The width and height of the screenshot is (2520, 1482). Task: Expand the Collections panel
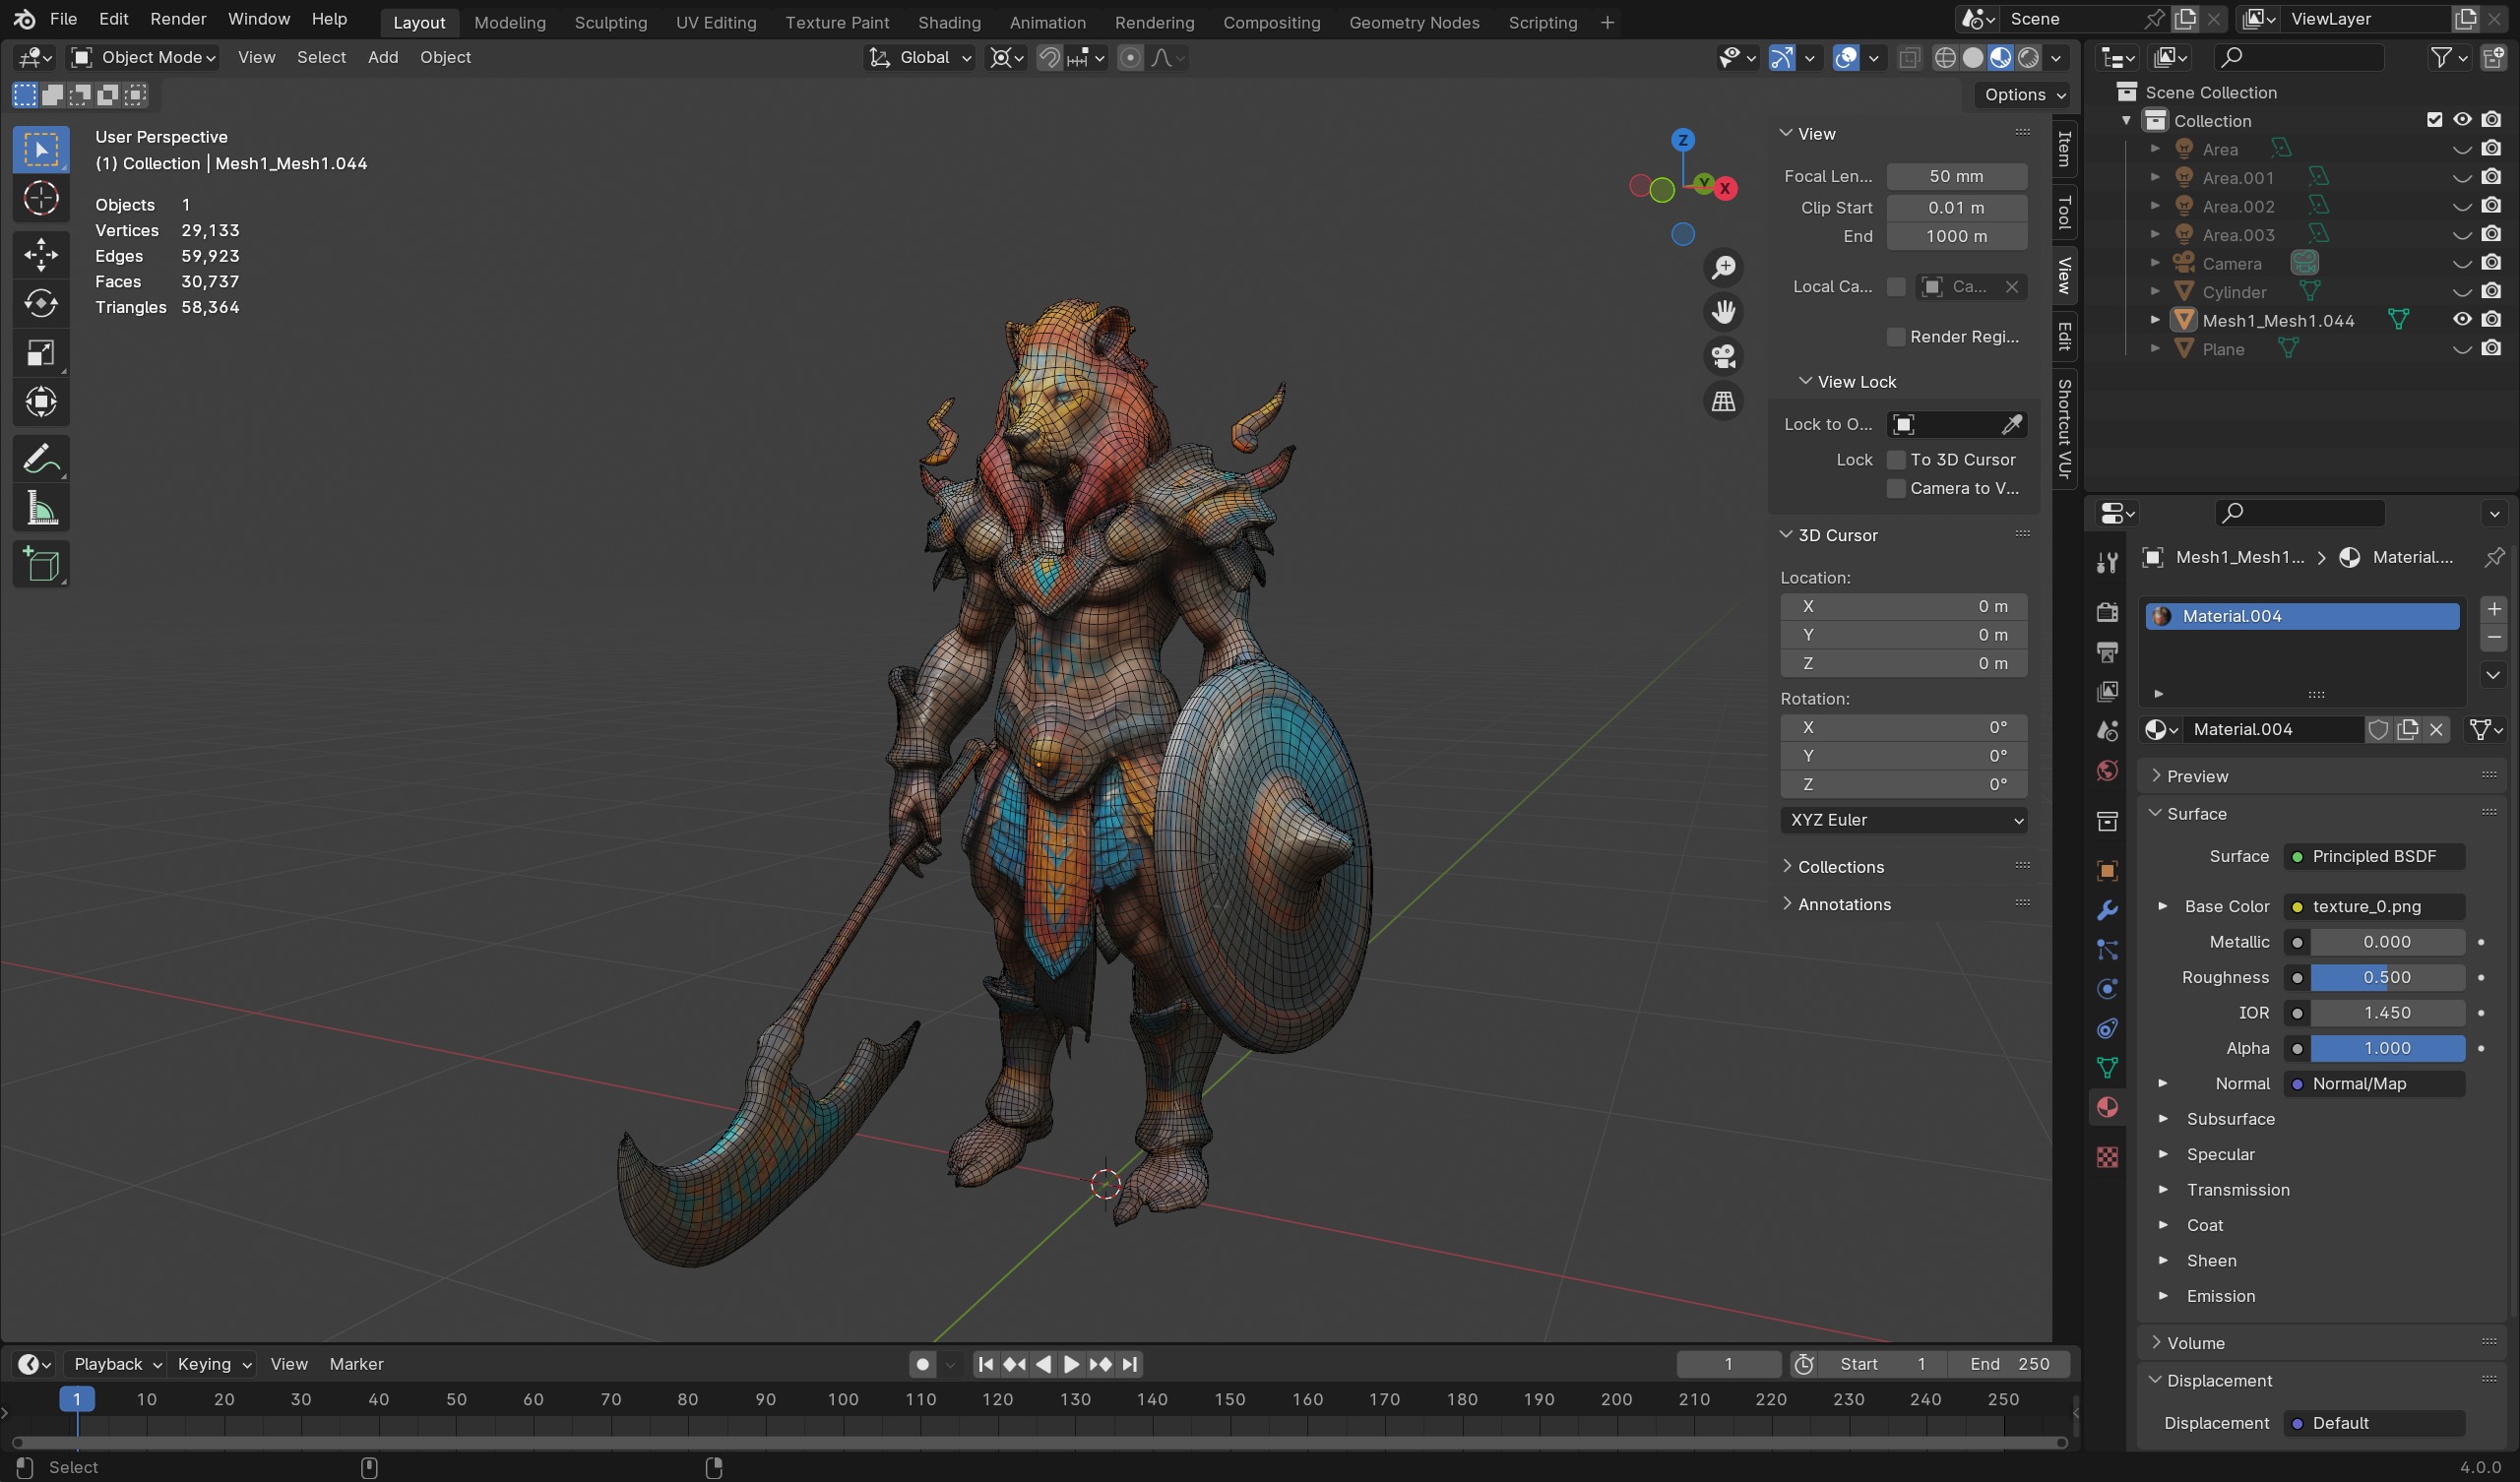click(x=1840, y=867)
